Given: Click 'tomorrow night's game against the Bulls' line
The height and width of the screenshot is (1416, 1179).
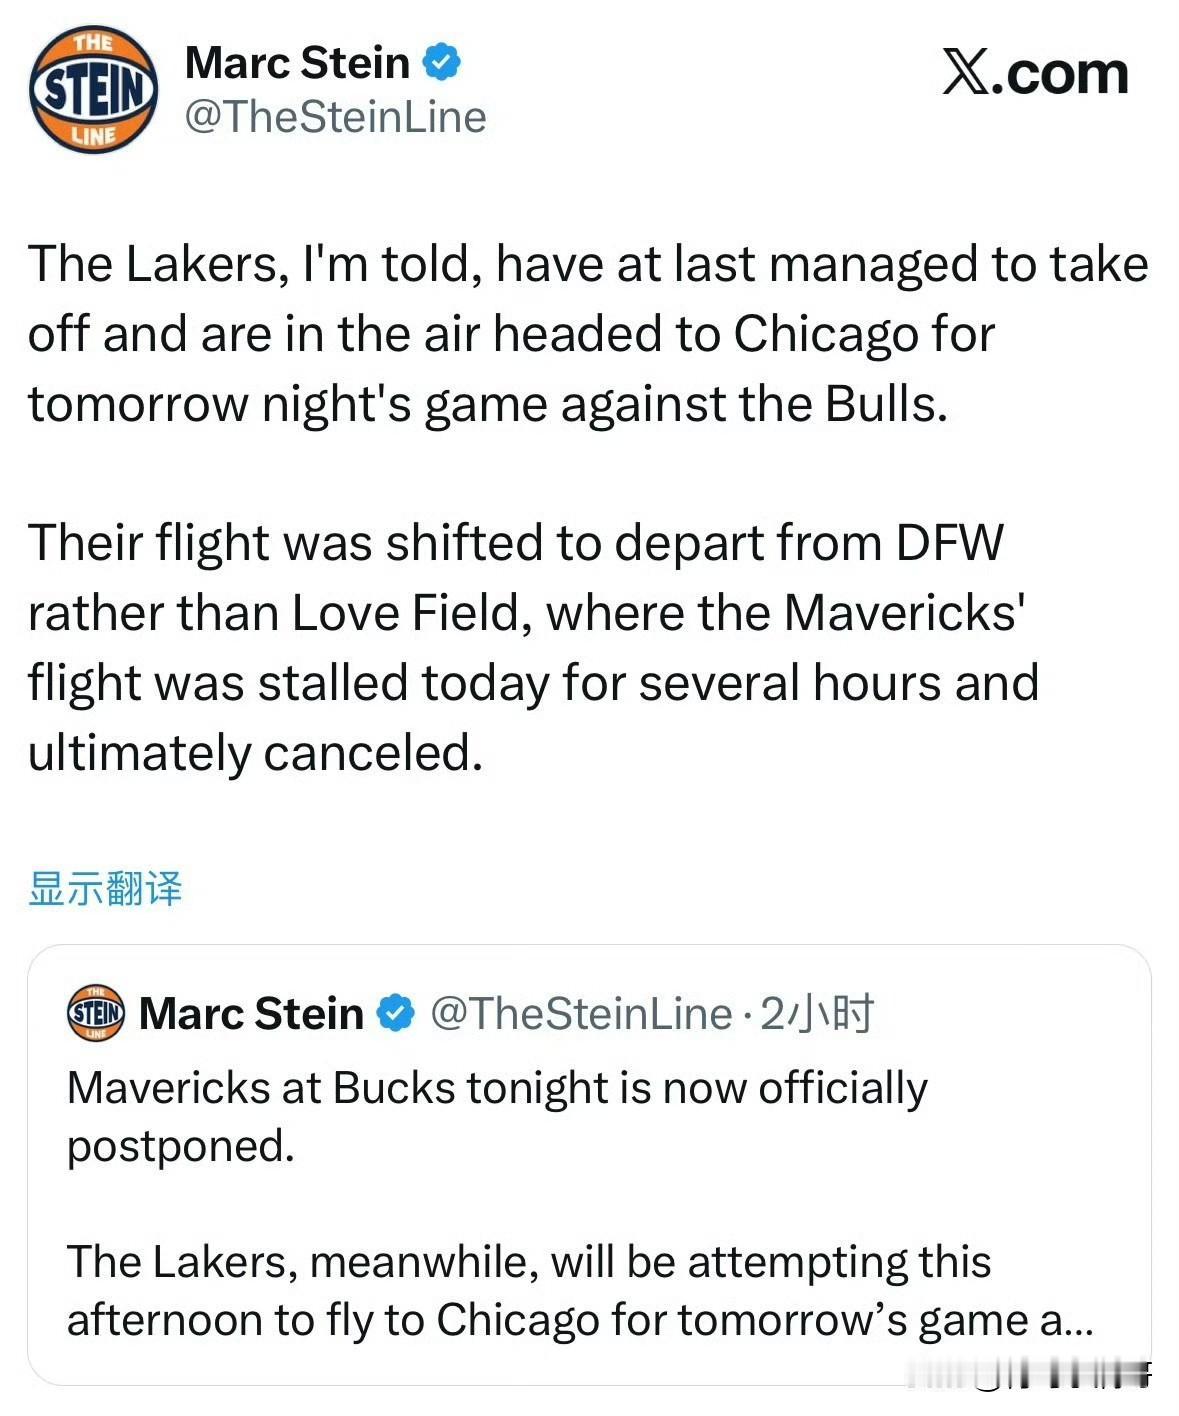Looking at the screenshot, I should coord(487,404).
